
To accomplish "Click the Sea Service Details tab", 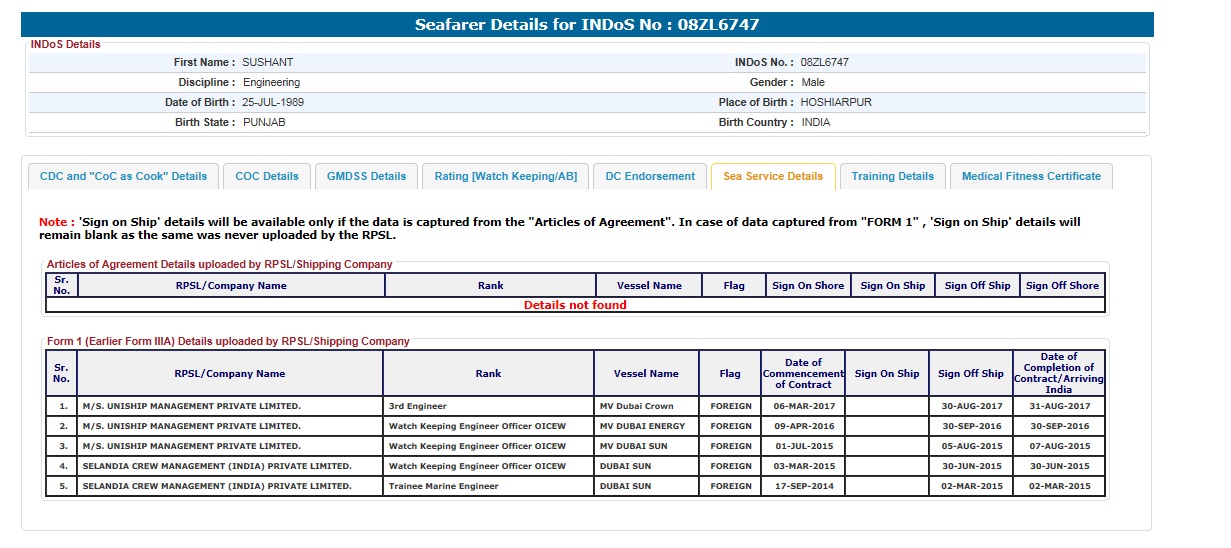I will (x=773, y=176).
